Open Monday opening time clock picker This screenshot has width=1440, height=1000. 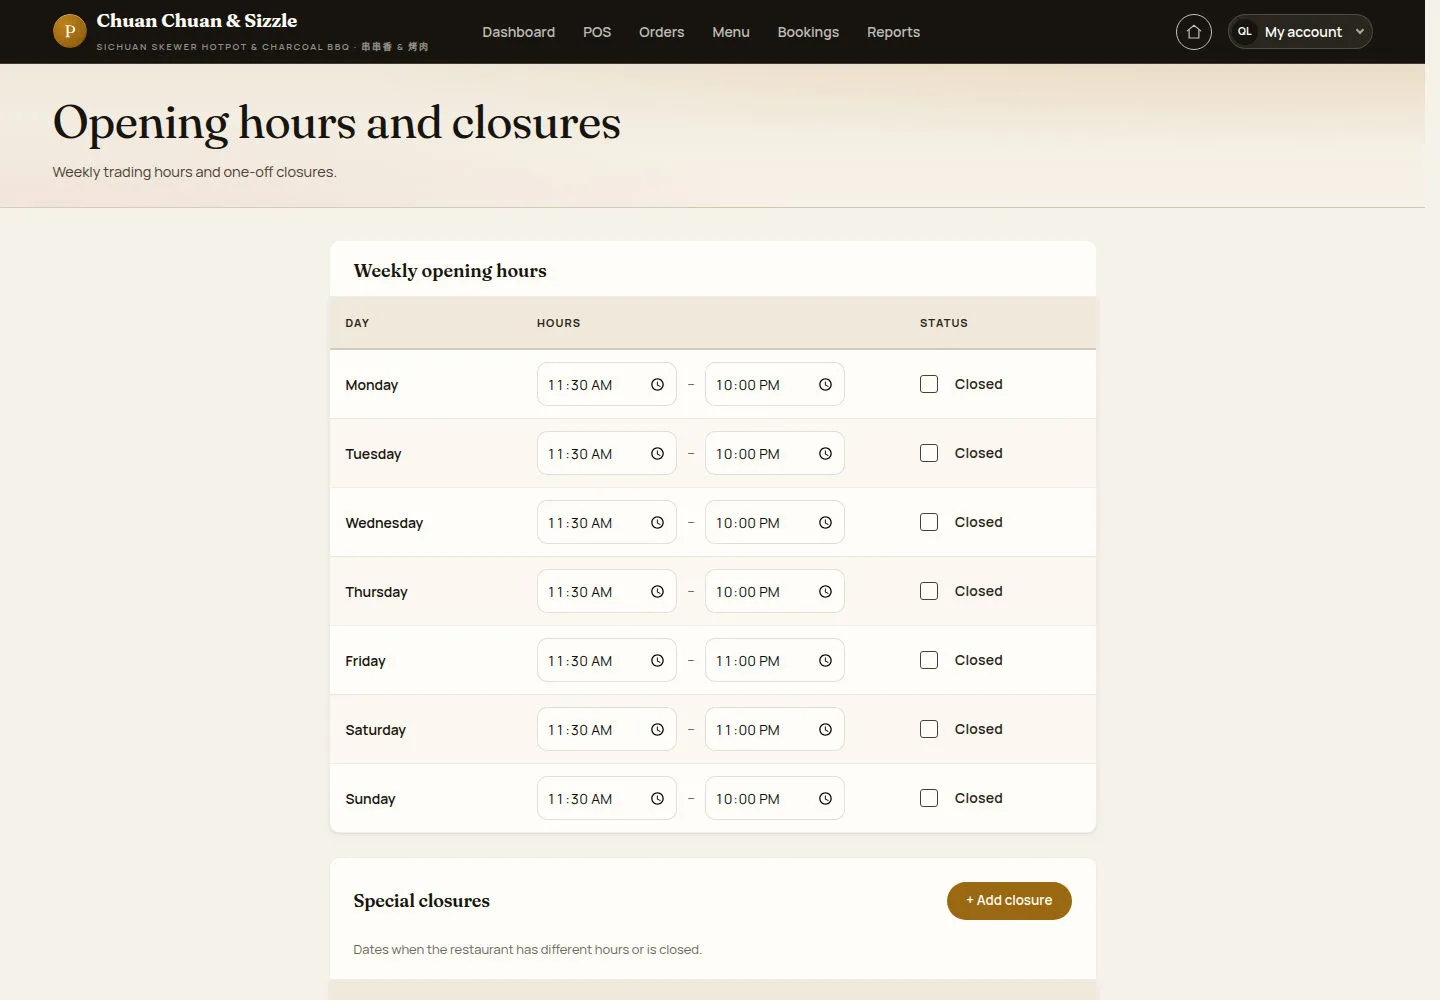point(657,385)
